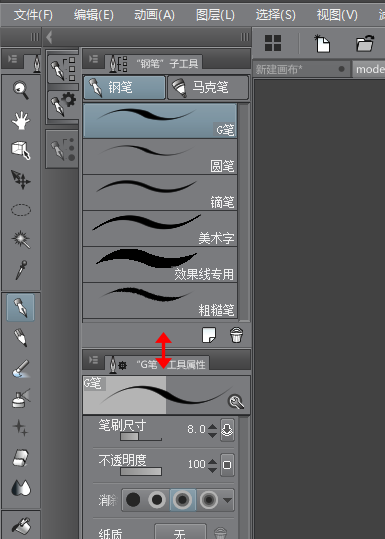The height and width of the screenshot is (539, 385).
Task: Select the 粗糙笔 sub tool
Action: pos(160,300)
